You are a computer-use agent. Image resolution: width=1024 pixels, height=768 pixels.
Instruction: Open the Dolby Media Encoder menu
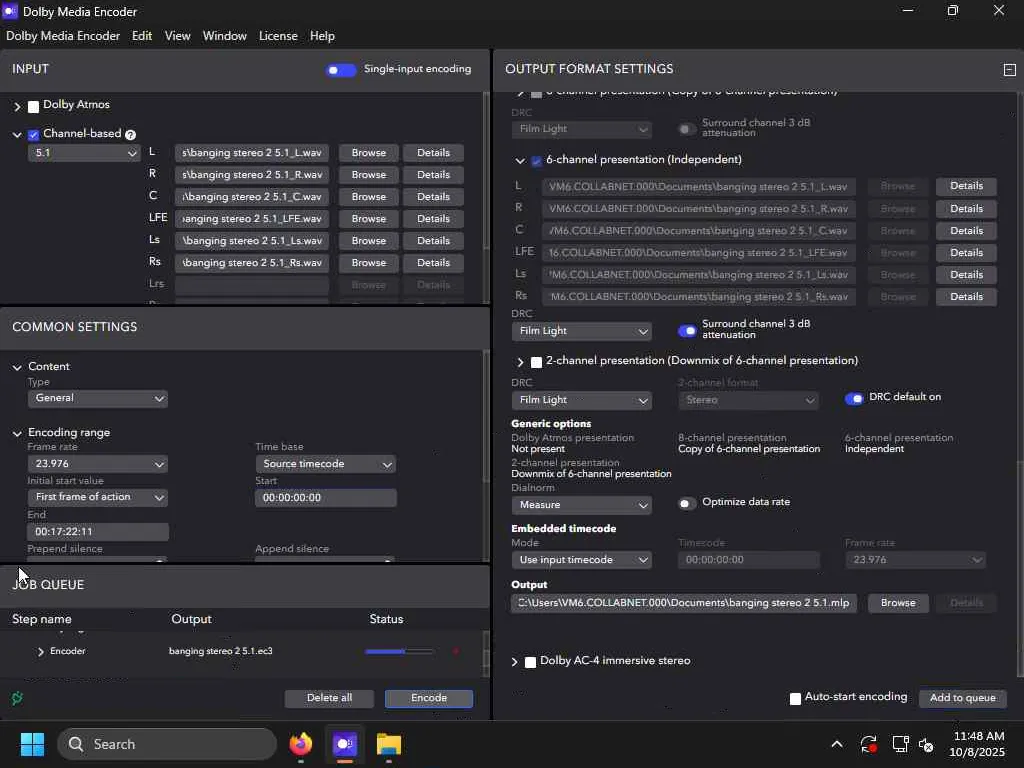(63, 36)
